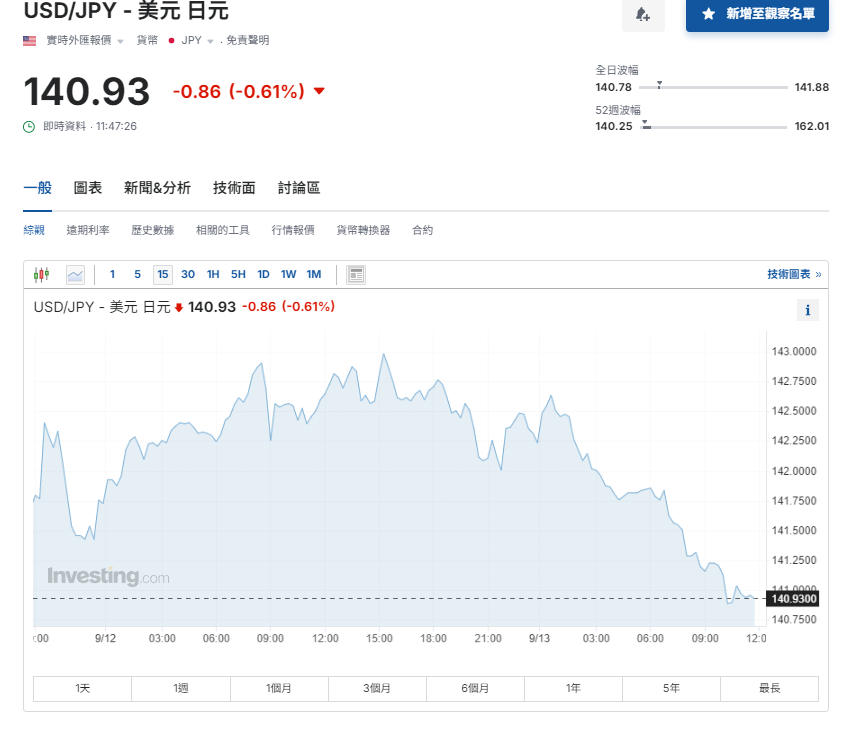Select the 1週 range button
Image resolution: width=842 pixels, height=739 pixels.
coord(181,689)
